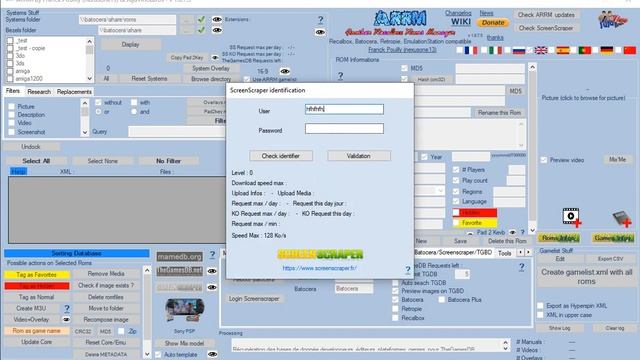Switch to the Research tab
The width and height of the screenshot is (640, 360).
point(39,91)
